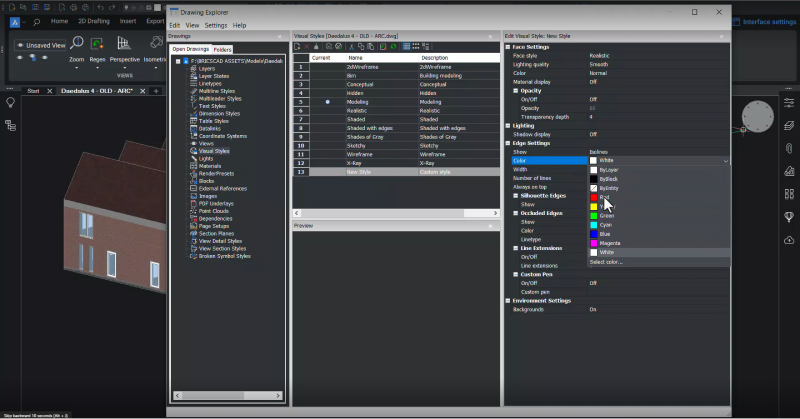
Task: Click the scissors Cut icon in Visual Styles toolbar
Action: [x=351, y=46]
